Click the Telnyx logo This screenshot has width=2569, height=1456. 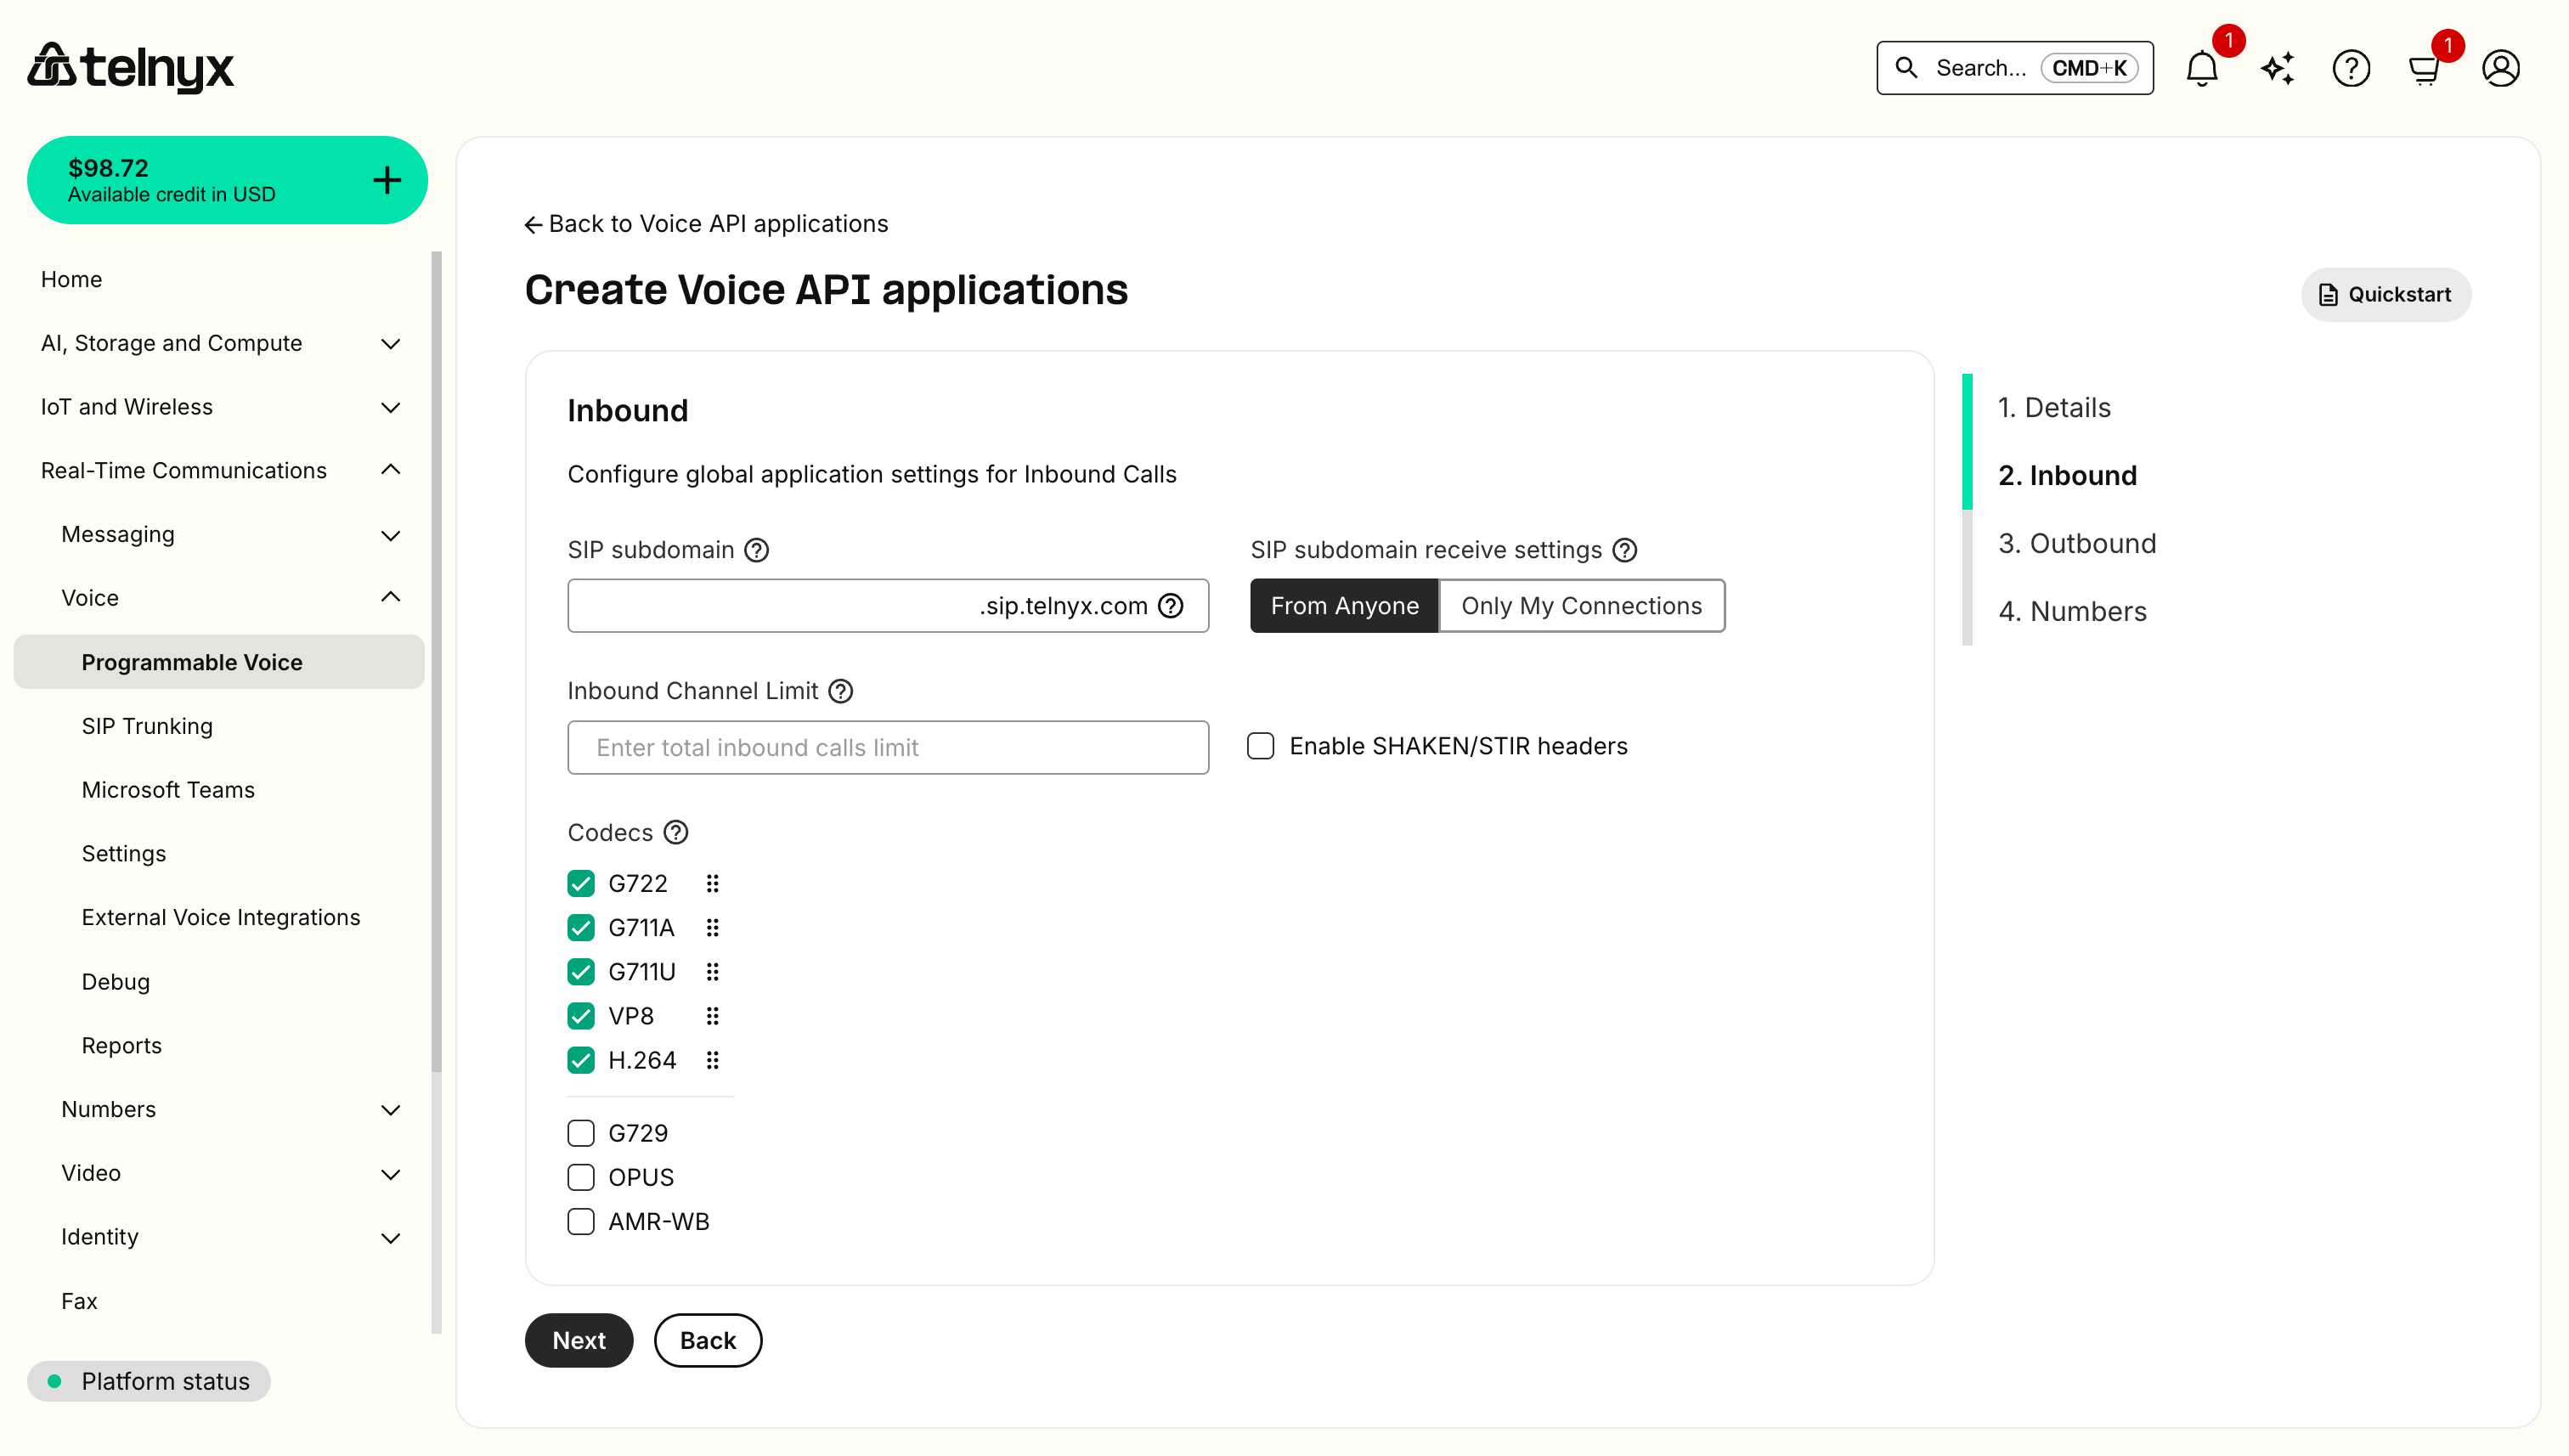point(130,66)
